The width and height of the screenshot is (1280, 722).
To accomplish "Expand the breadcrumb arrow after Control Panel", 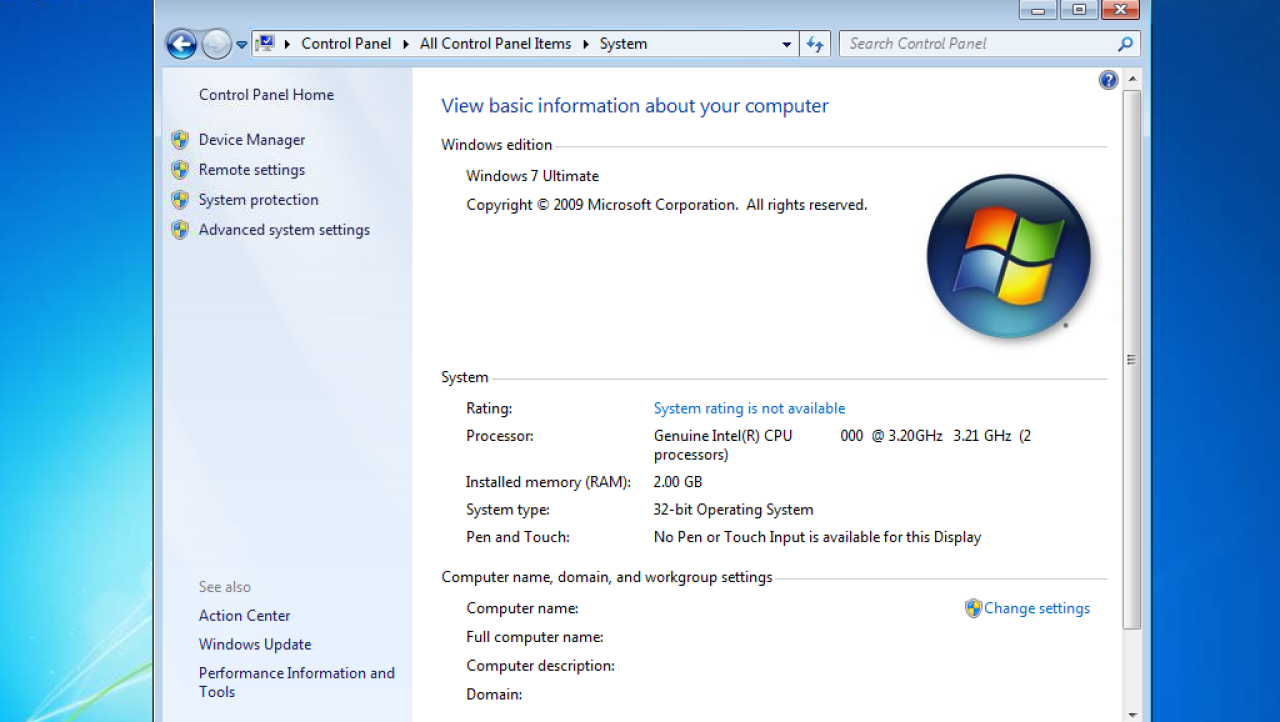I will [x=406, y=44].
